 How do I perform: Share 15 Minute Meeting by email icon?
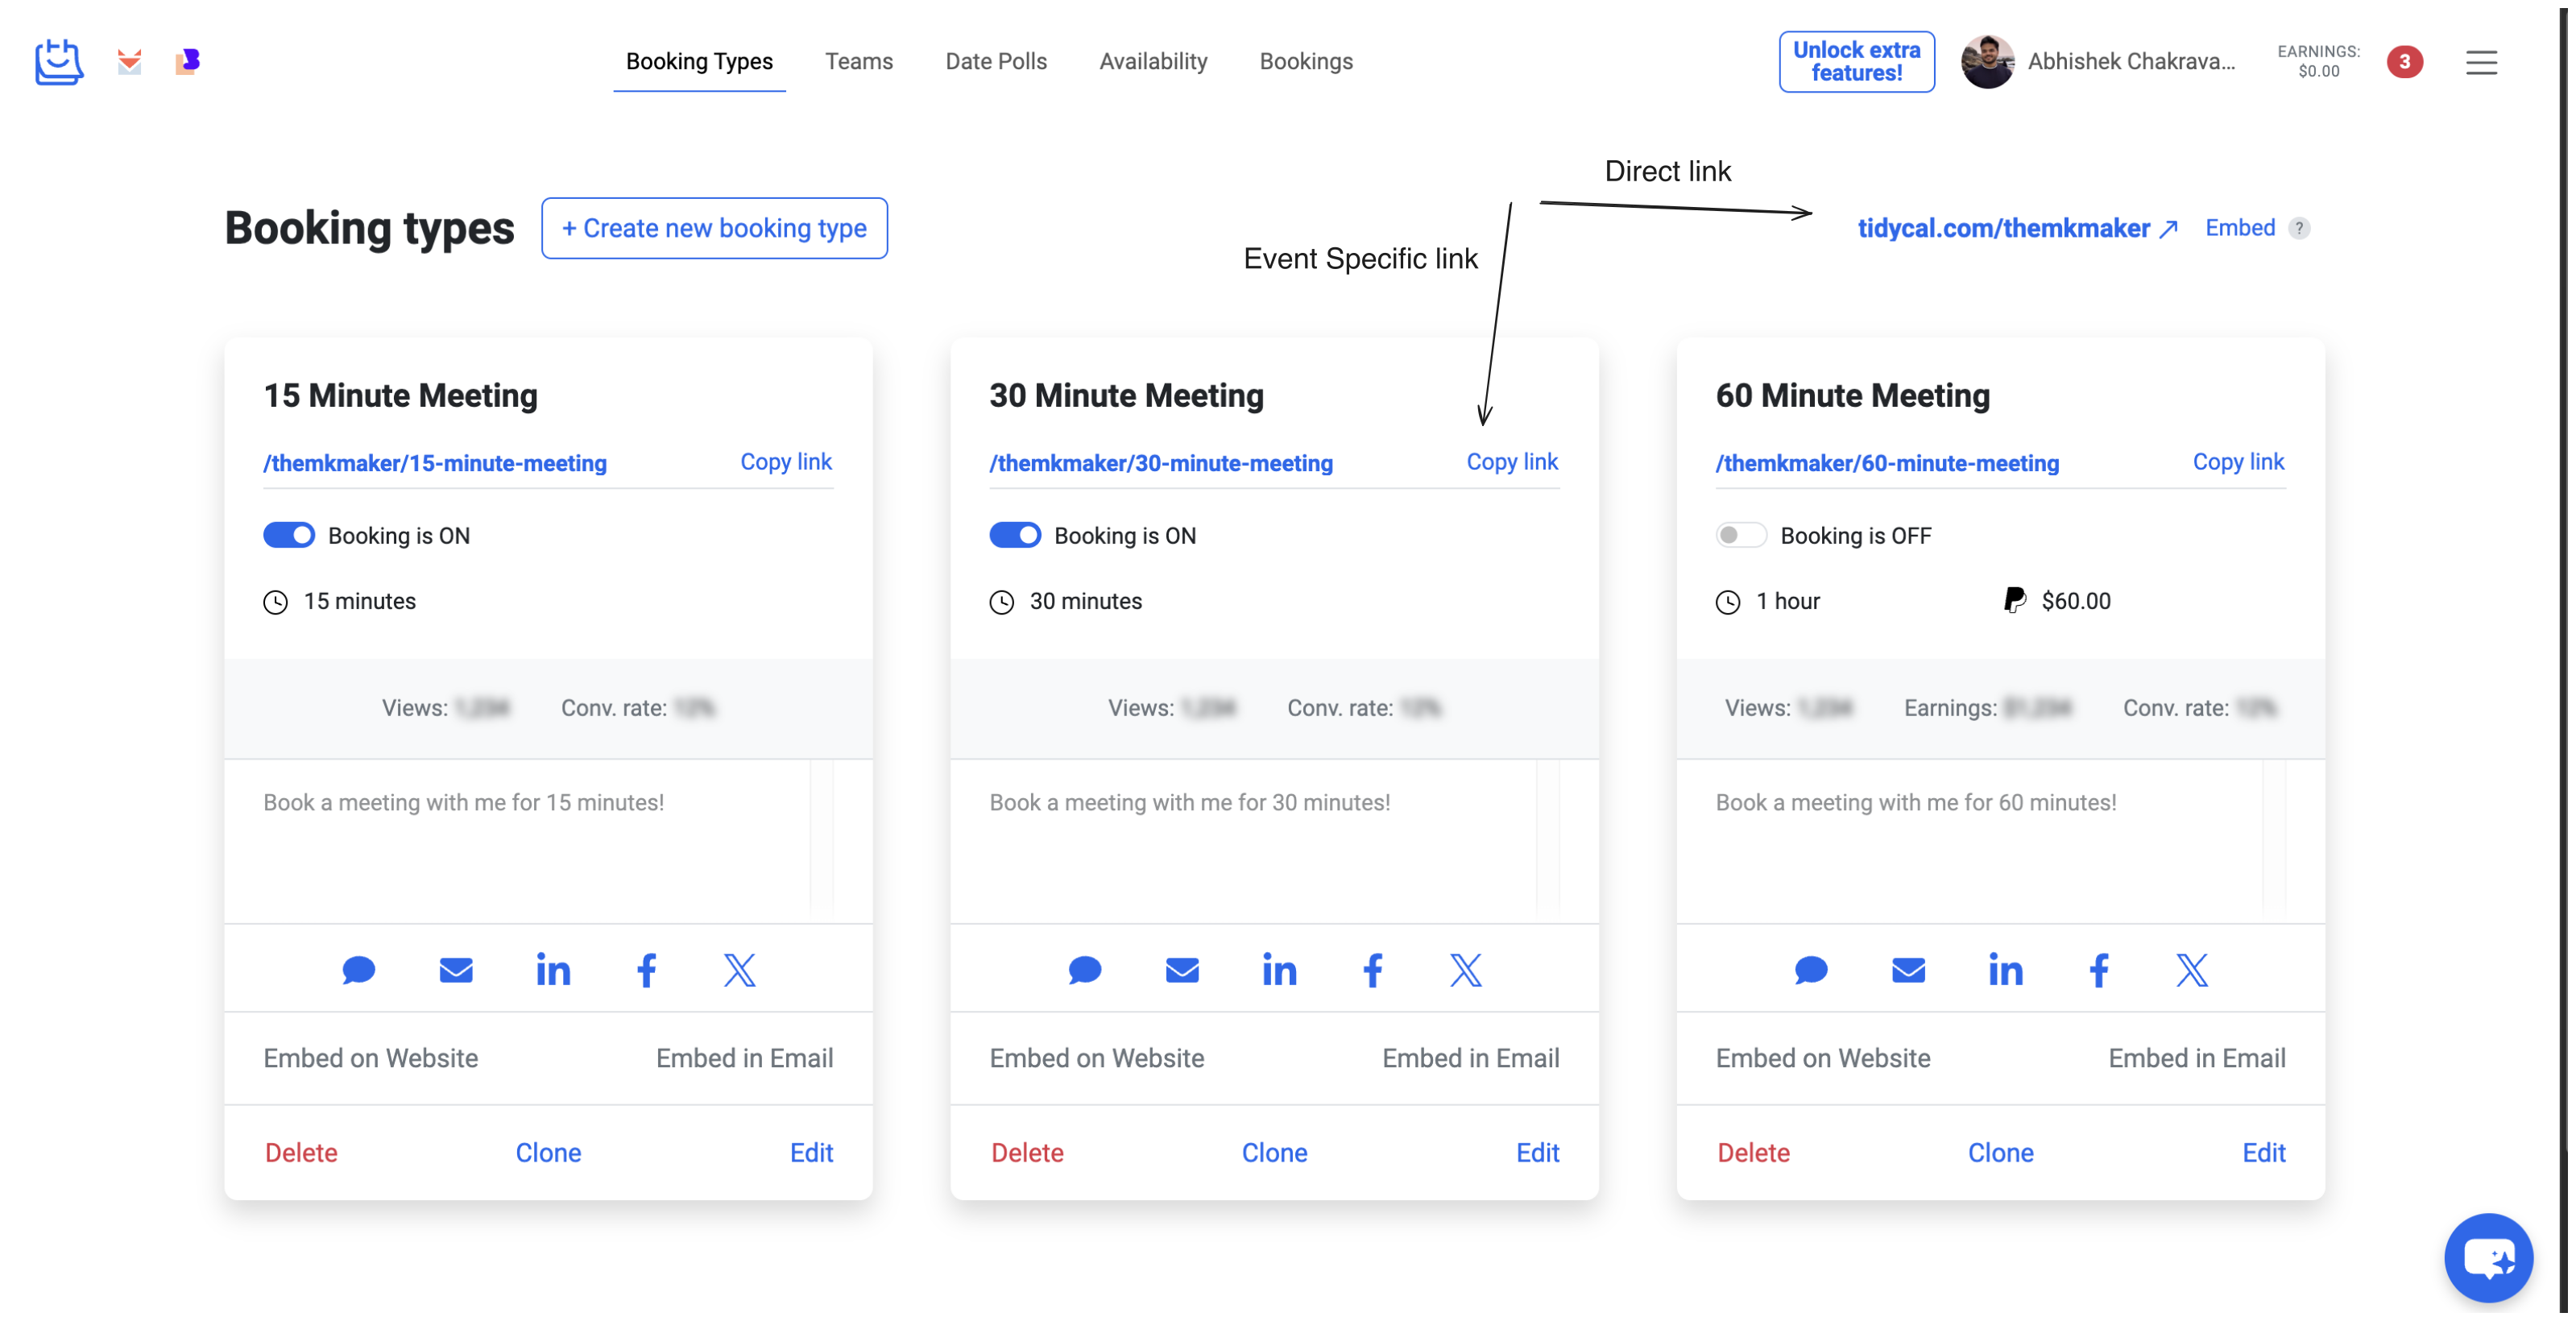click(x=456, y=969)
